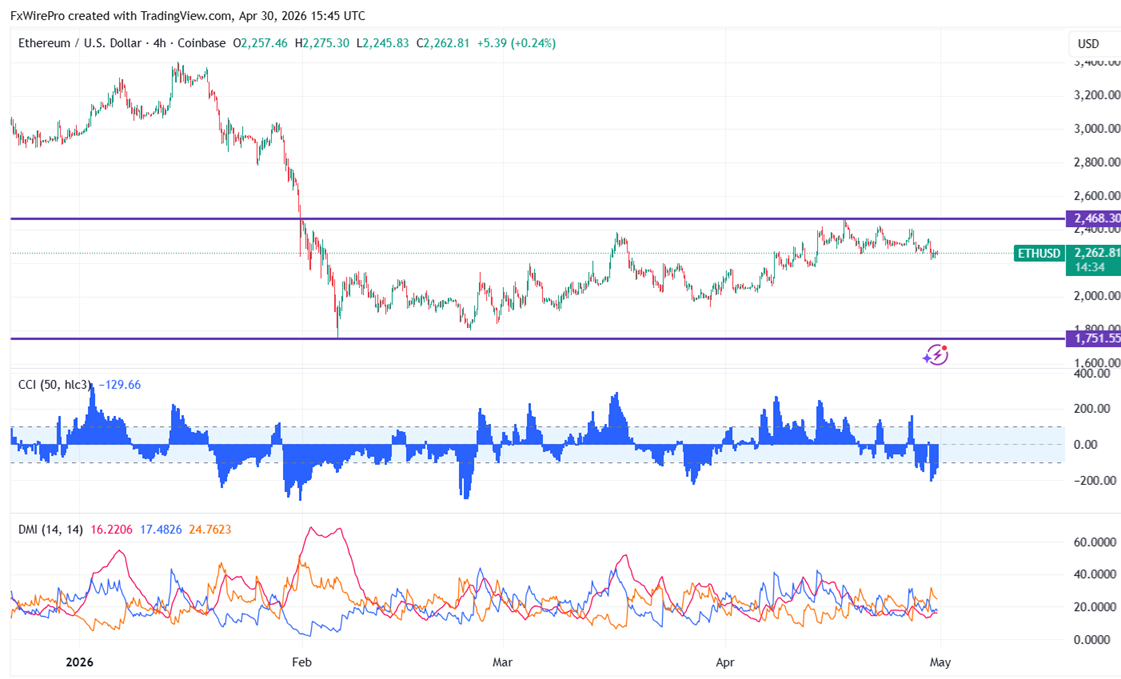
Task: Click the CCI value -129.66
Action: tap(119, 385)
